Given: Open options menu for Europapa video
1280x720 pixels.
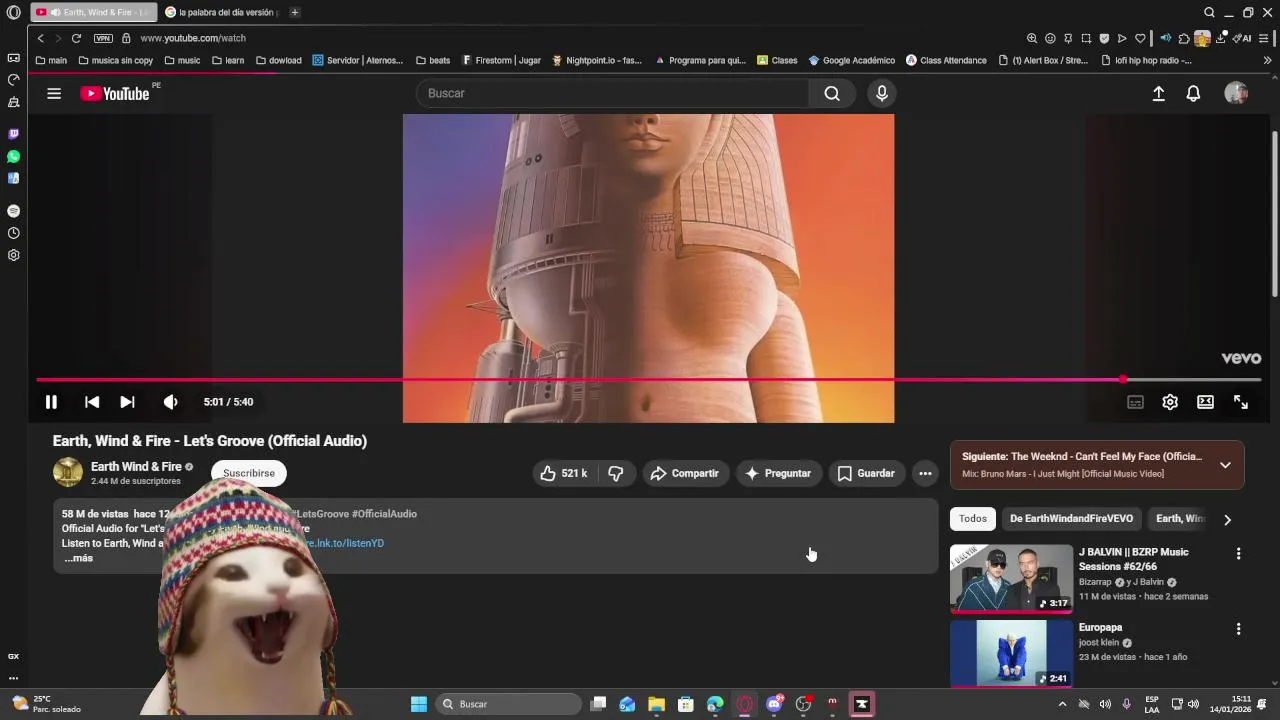Looking at the screenshot, I should pos(1238,629).
